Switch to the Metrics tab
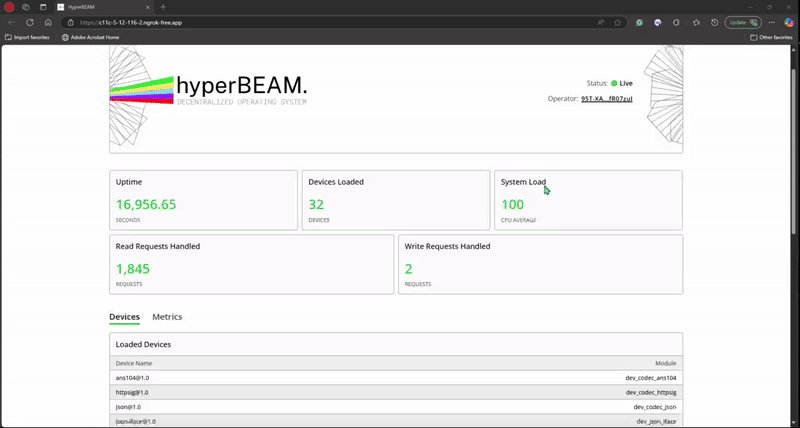The height and width of the screenshot is (428, 800). (167, 317)
